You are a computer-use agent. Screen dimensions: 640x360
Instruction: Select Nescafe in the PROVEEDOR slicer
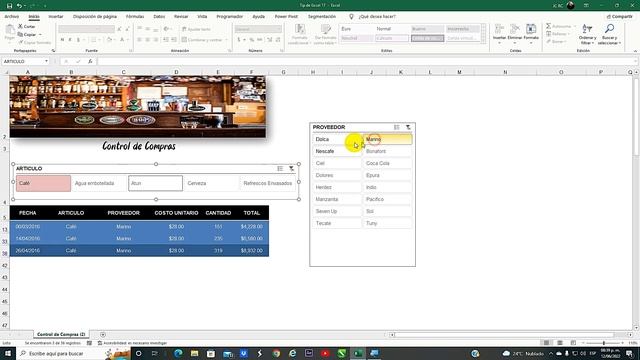337,151
